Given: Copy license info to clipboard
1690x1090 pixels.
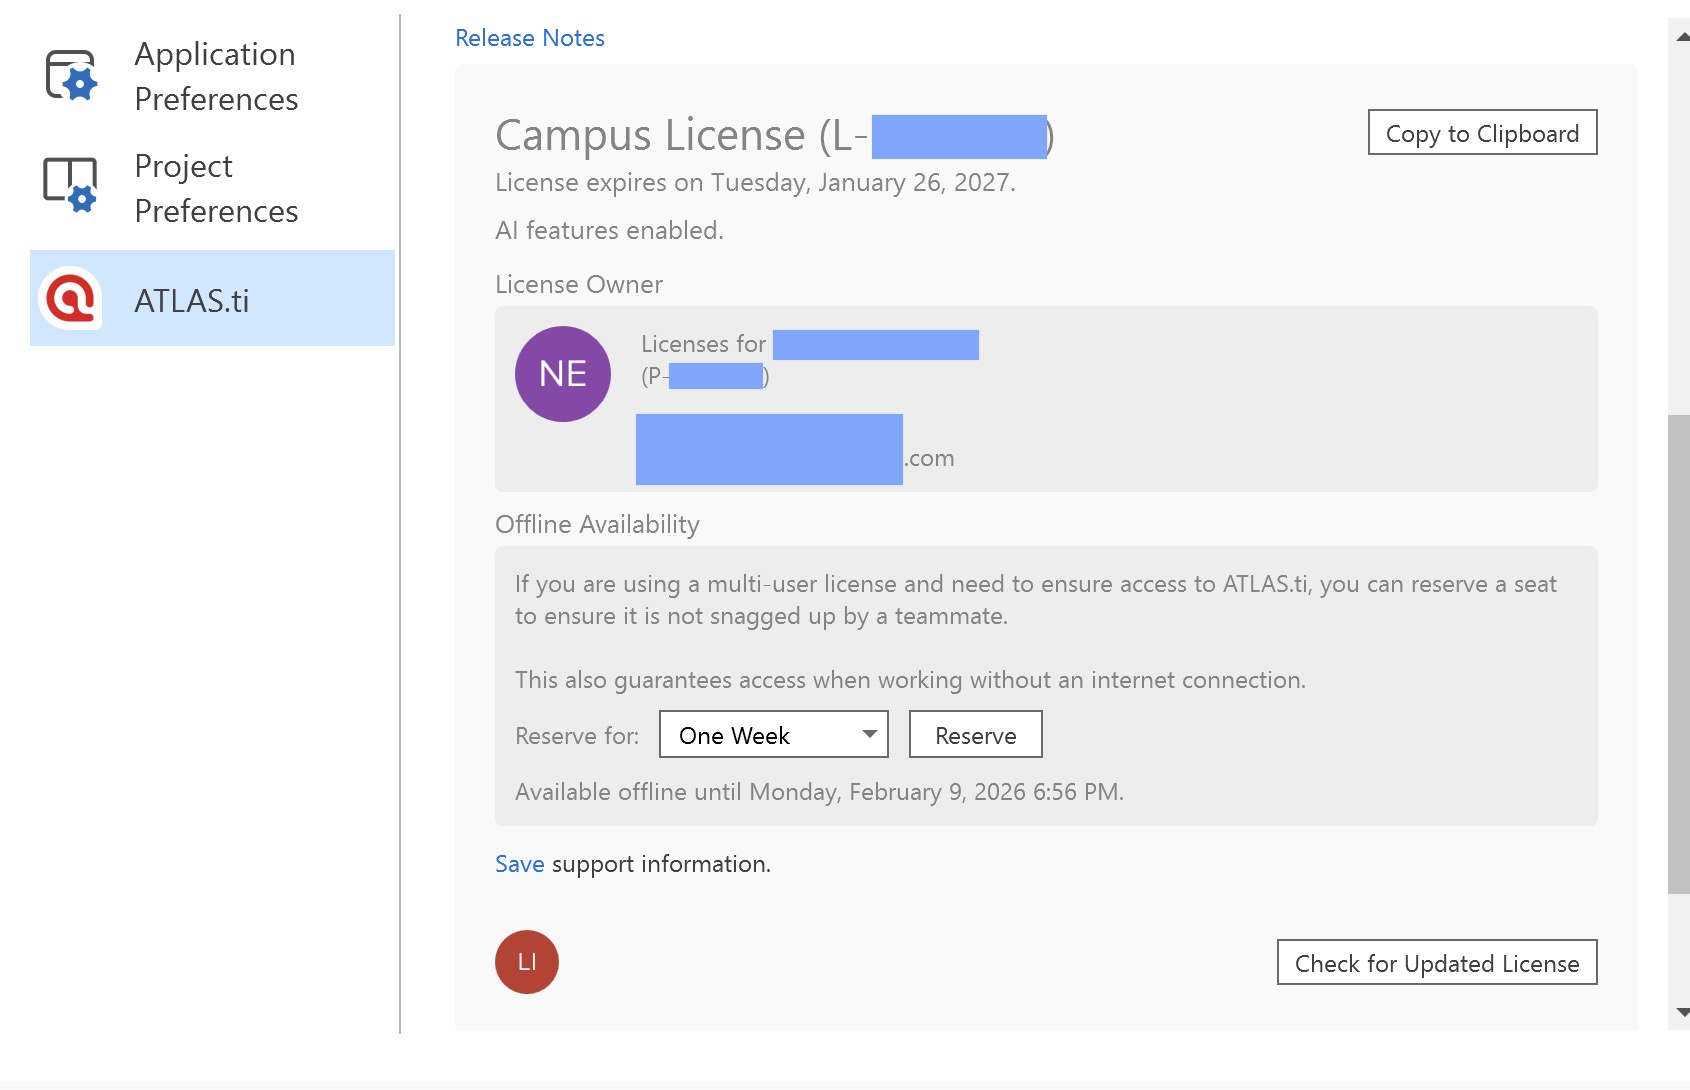Looking at the screenshot, I should [x=1482, y=132].
